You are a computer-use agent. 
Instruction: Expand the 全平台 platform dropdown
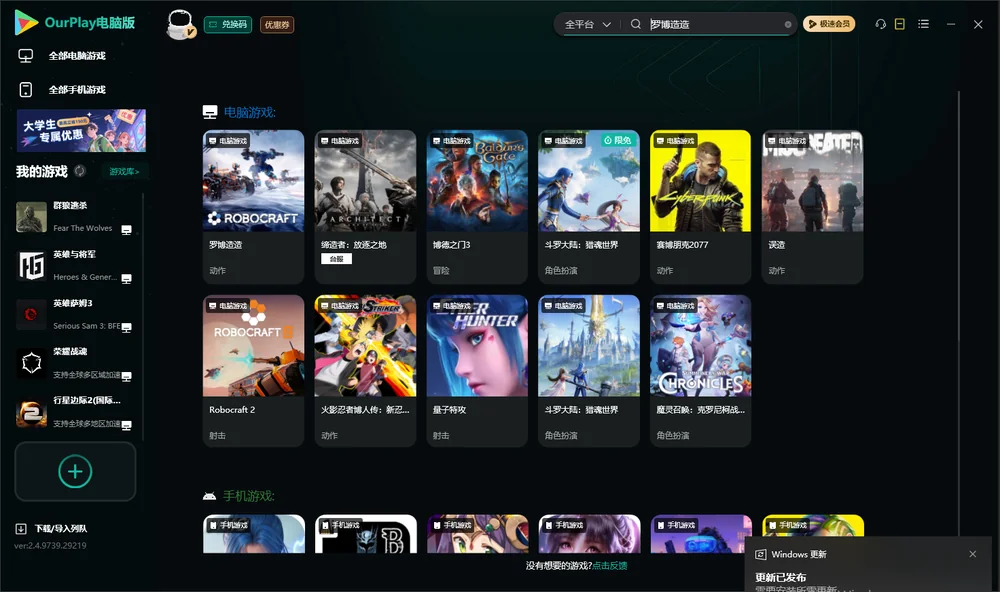click(x=587, y=24)
